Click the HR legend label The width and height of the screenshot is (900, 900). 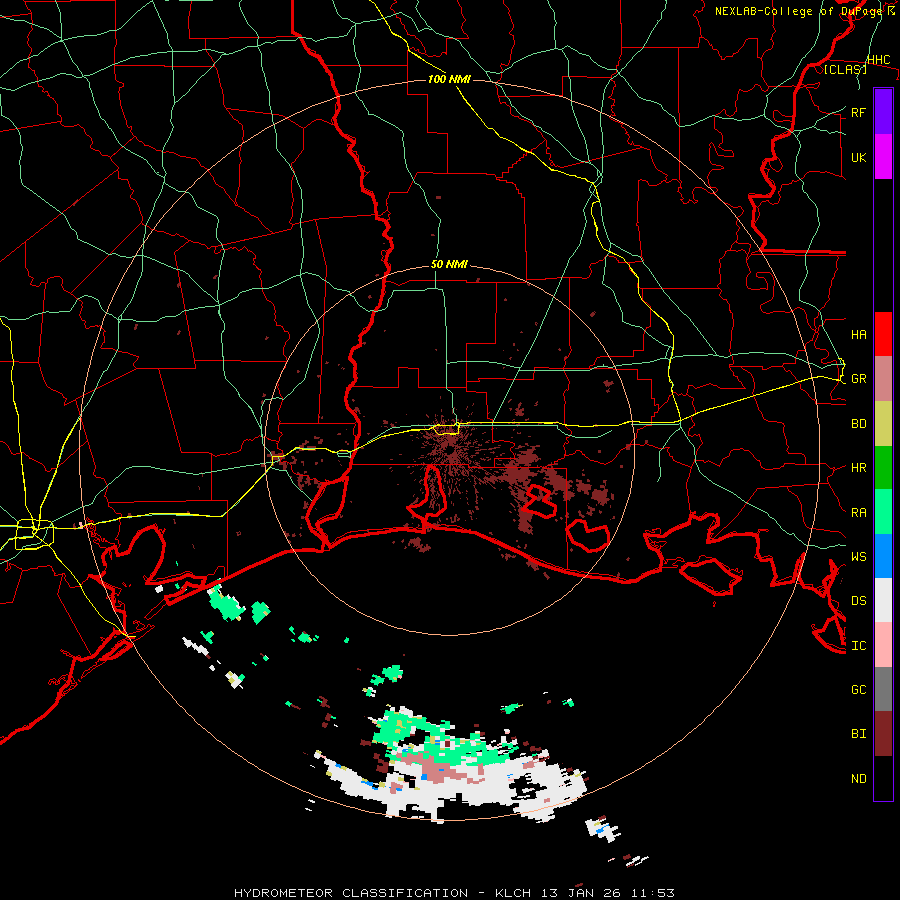point(858,468)
